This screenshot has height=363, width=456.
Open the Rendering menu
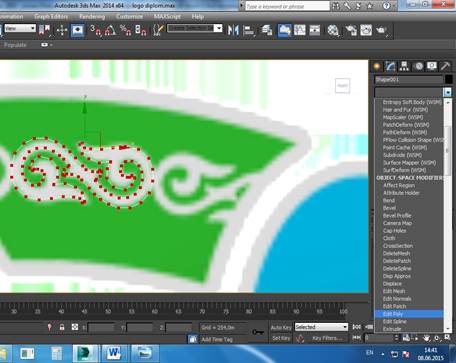(92, 16)
